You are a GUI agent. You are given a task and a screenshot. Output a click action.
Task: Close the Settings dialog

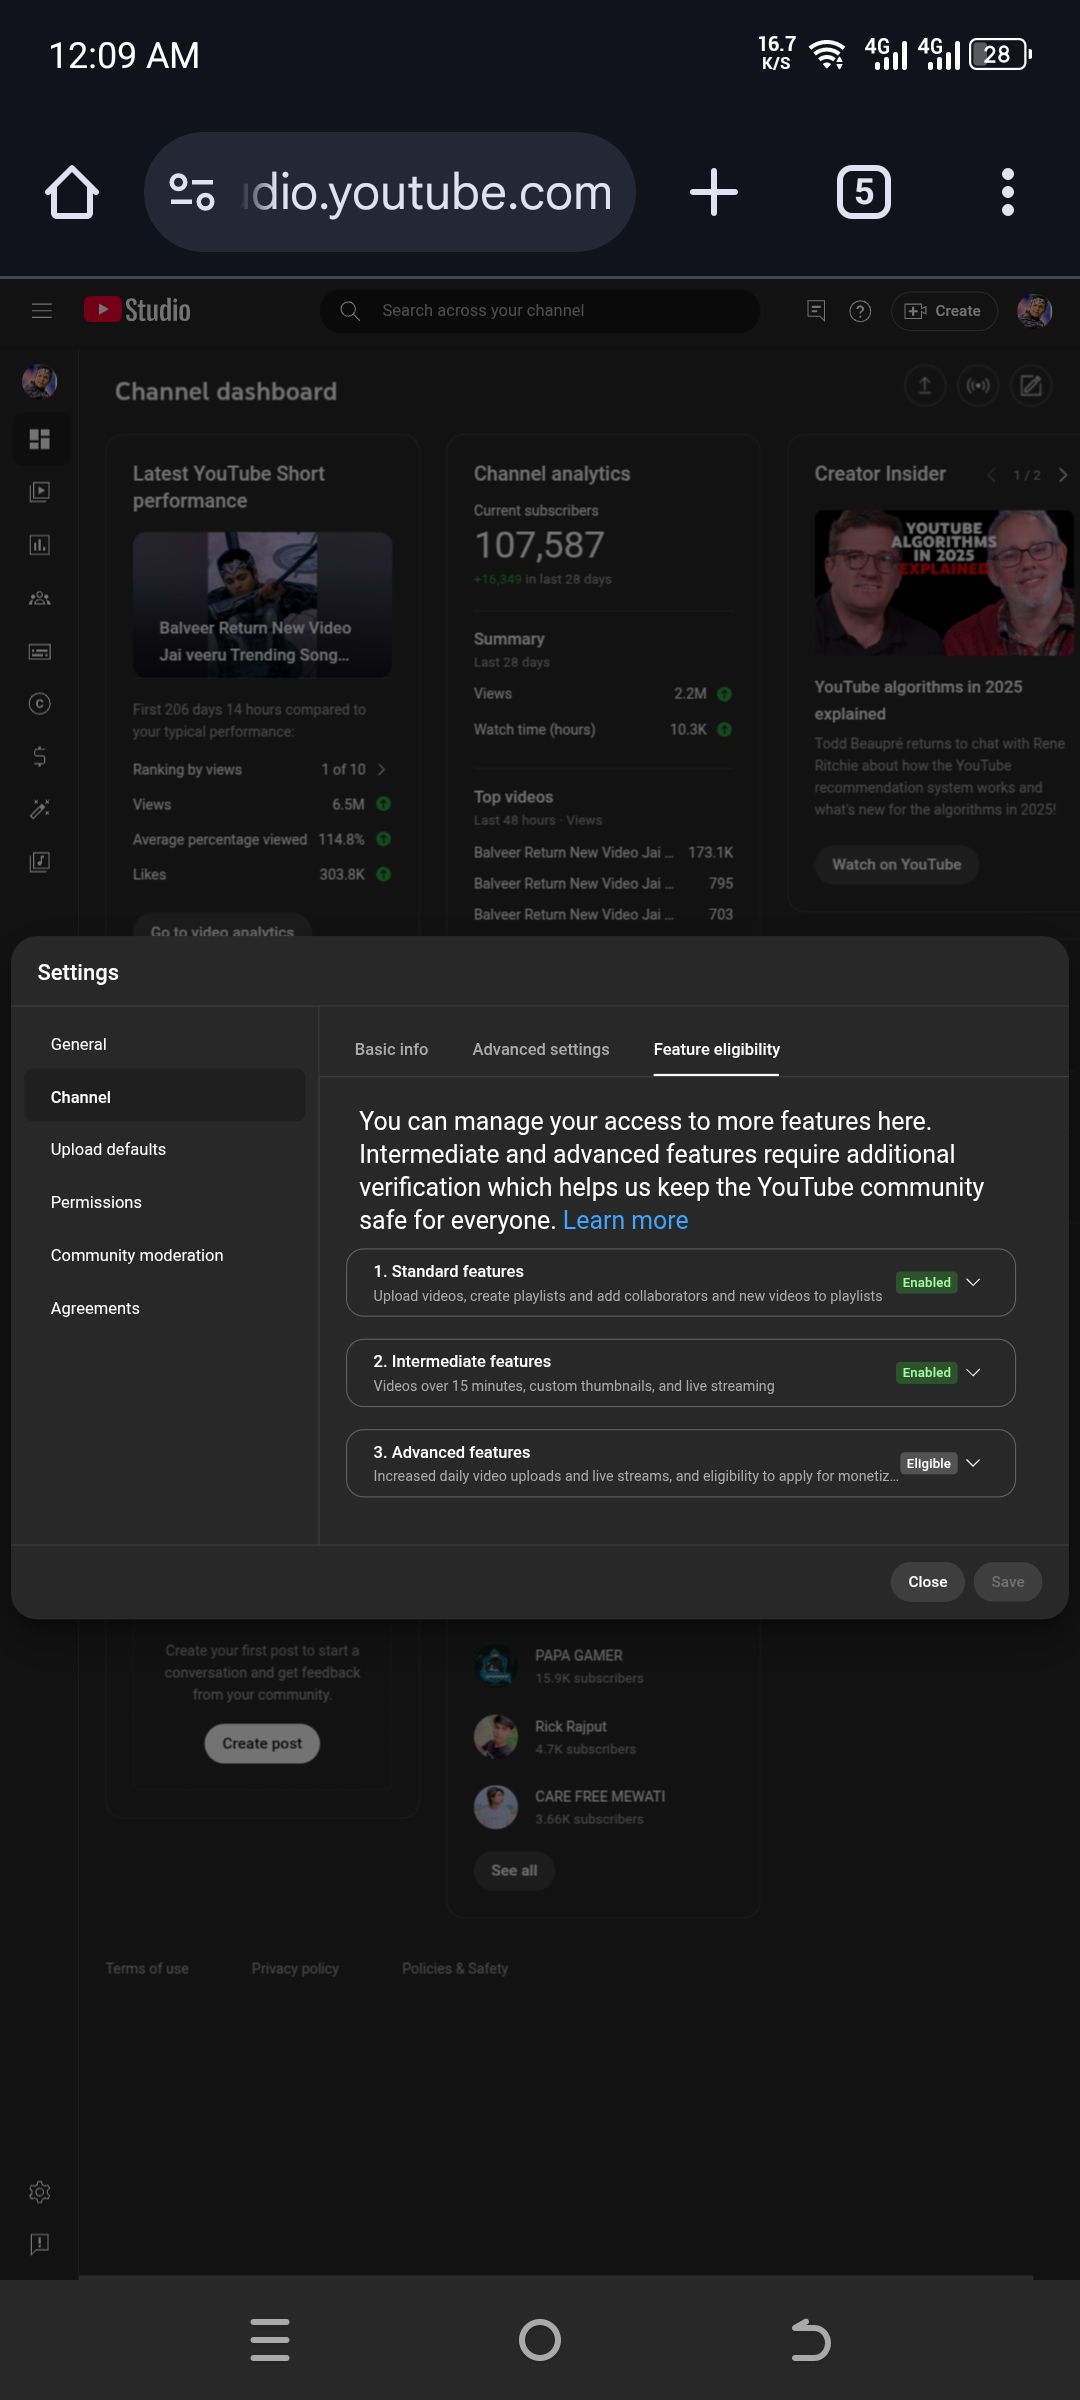pyautogui.click(x=927, y=1582)
